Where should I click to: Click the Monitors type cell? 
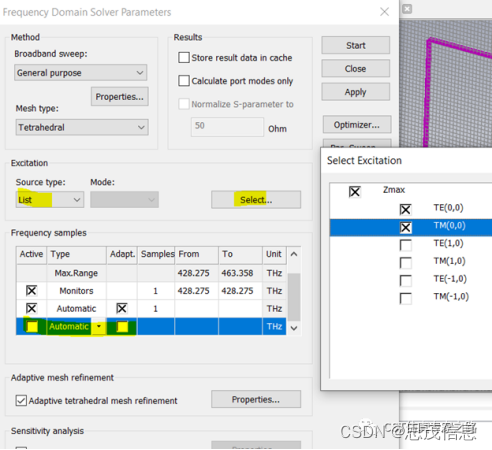tap(76, 291)
